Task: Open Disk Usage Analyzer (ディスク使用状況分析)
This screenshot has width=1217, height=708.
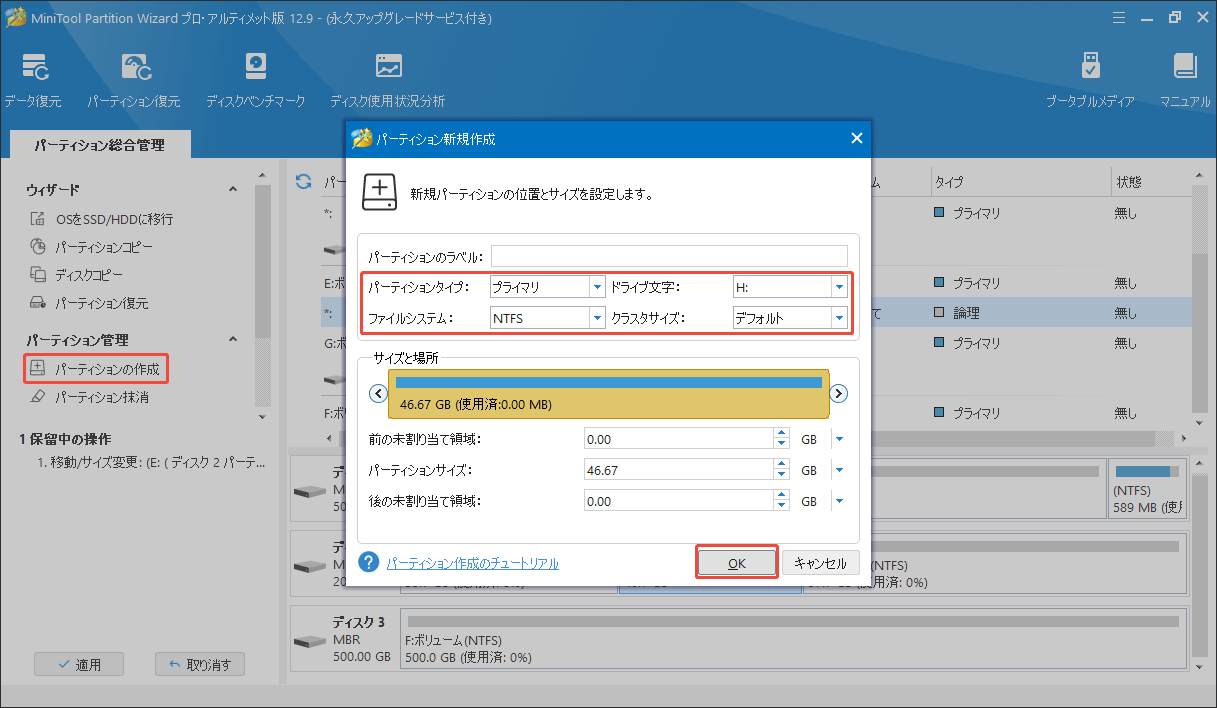Action: tap(387, 80)
